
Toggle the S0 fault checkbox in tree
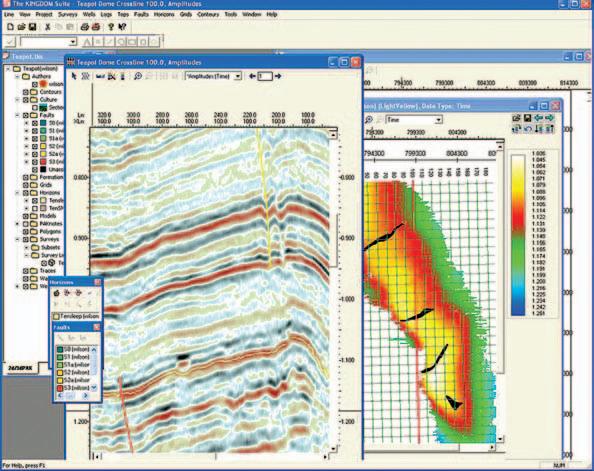tap(35, 123)
